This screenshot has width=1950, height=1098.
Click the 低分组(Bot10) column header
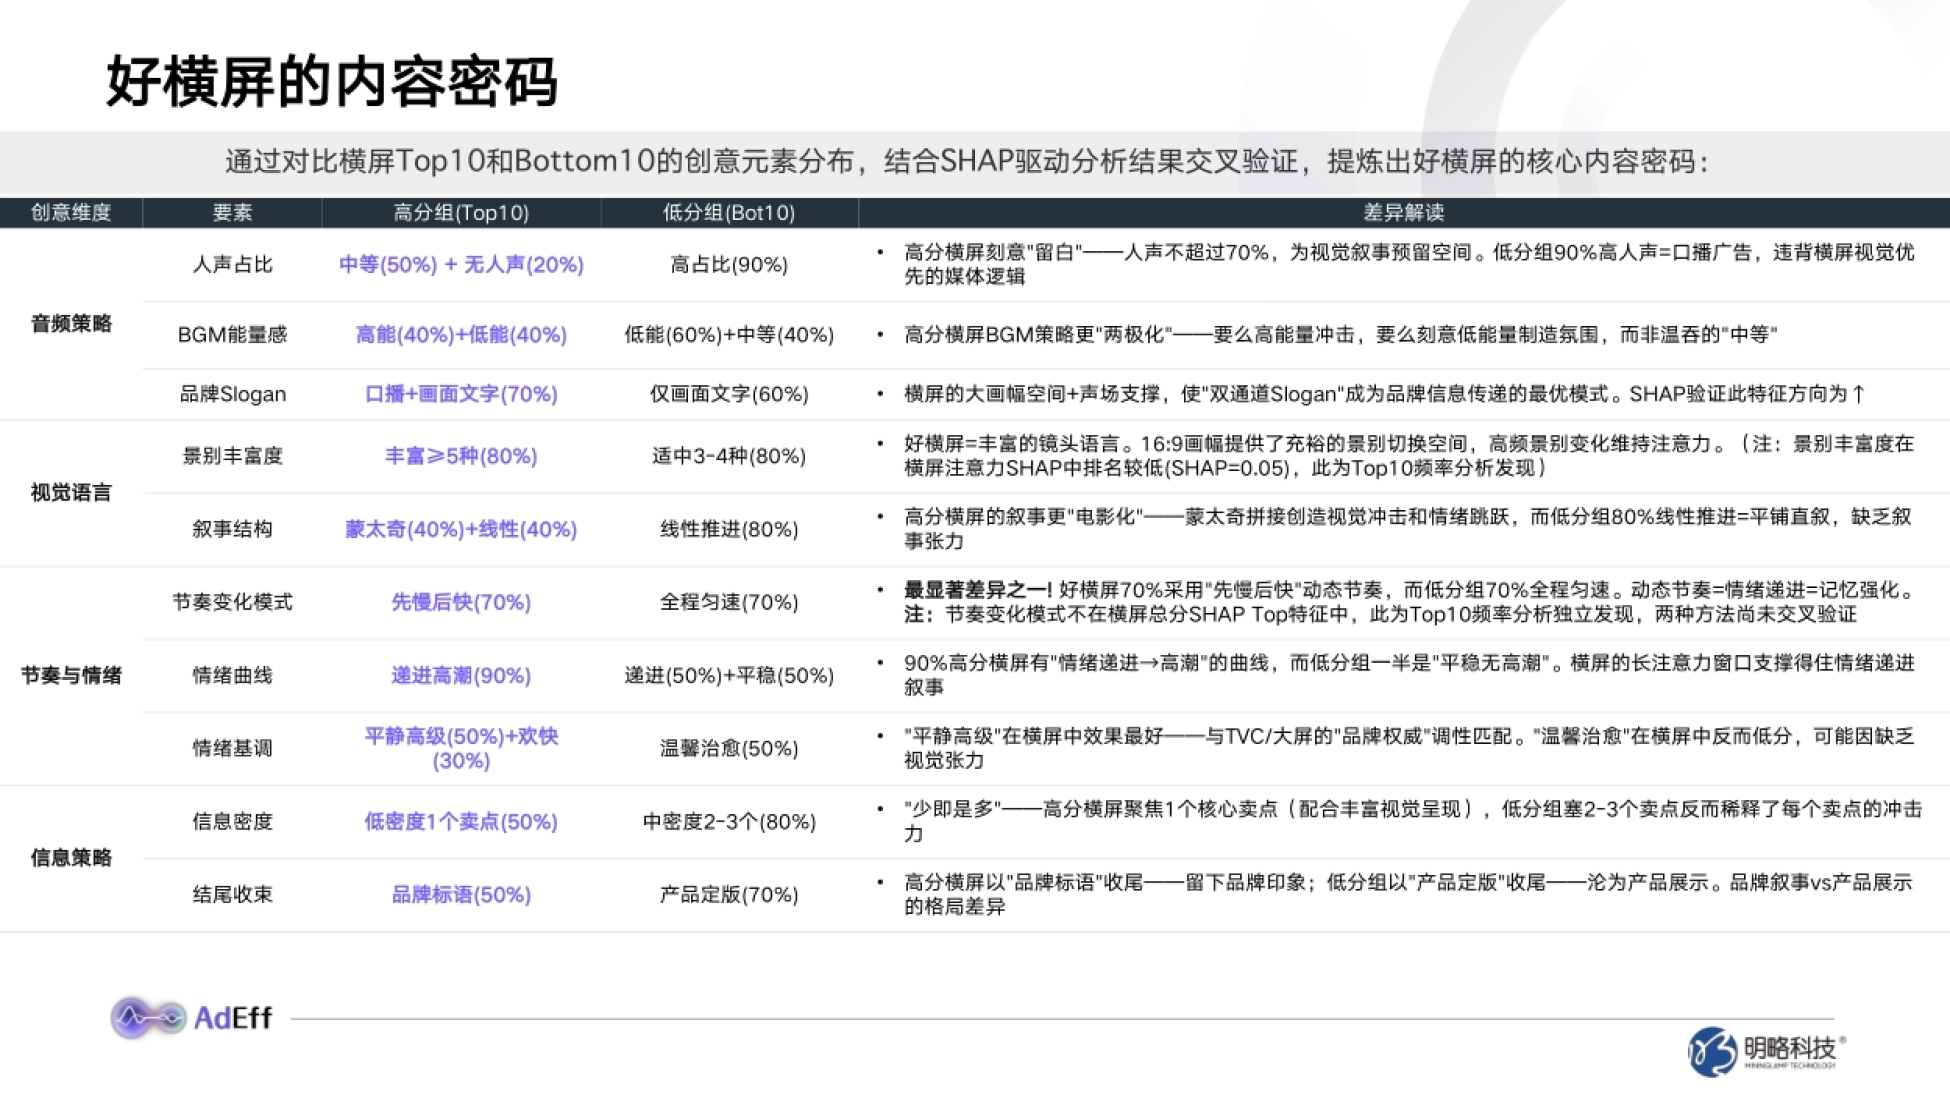click(729, 212)
